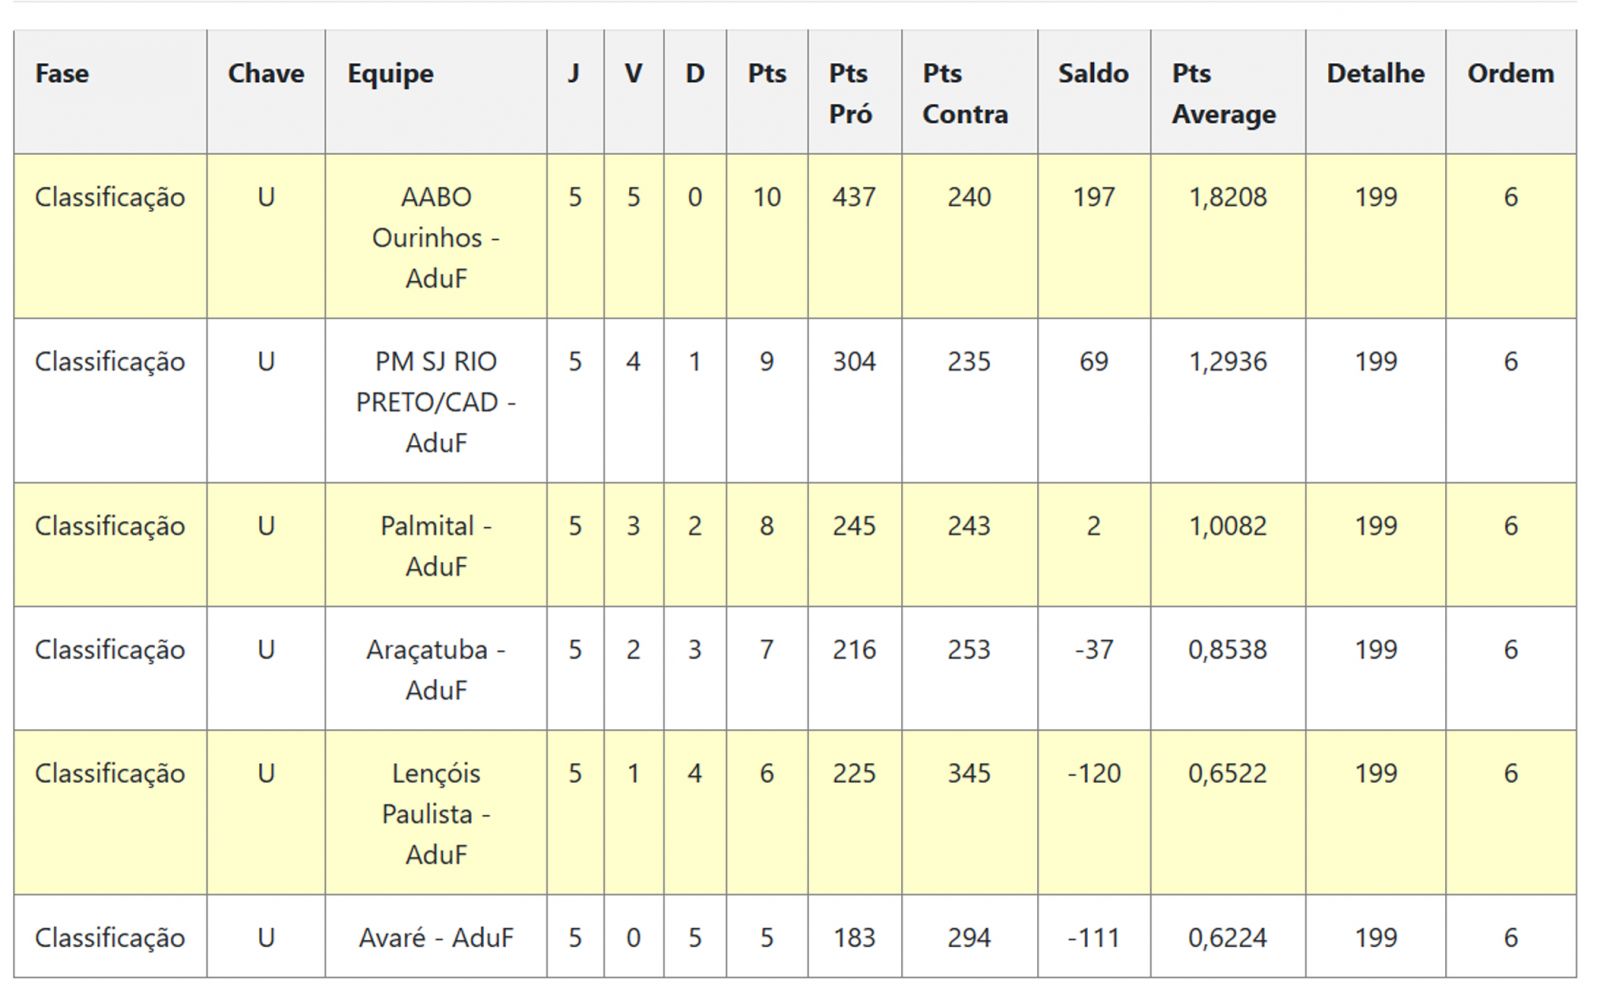The width and height of the screenshot is (1600, 991).
Task: Click the Fase column header
Action: (62, 74)
